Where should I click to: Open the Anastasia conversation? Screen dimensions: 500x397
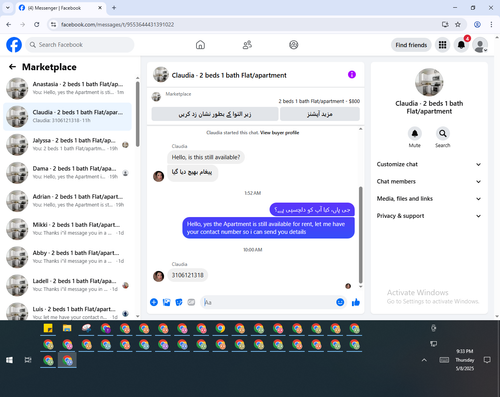click(67, 88)
